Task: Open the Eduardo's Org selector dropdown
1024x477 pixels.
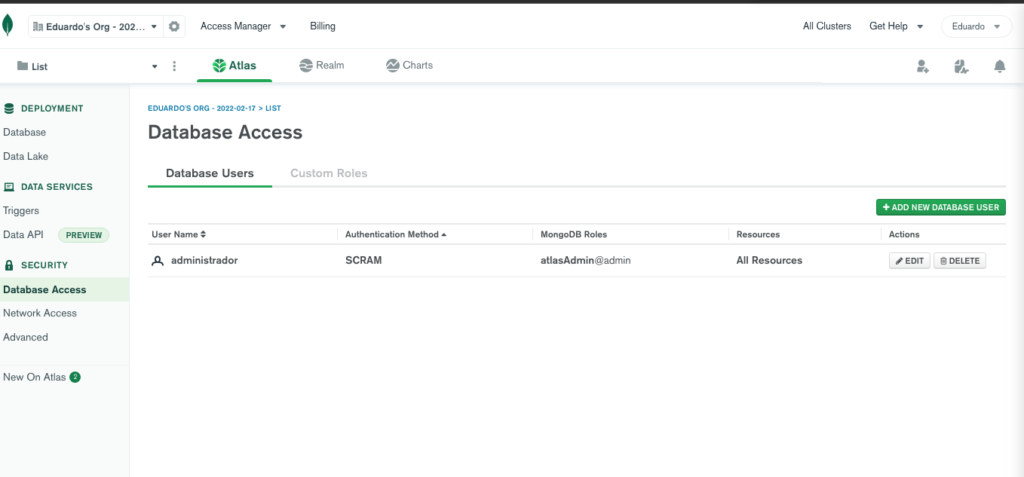Action: point(95,27)
